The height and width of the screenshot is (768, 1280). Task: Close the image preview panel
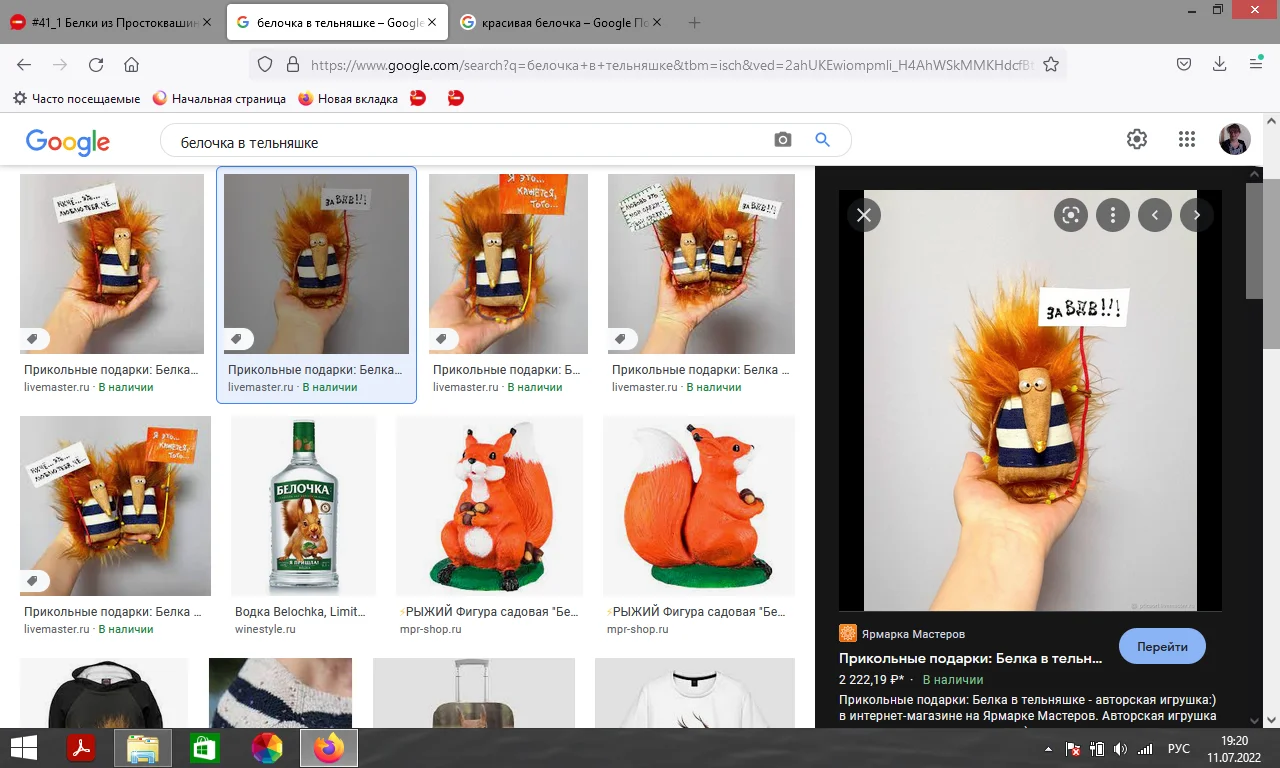coord(864,215)
